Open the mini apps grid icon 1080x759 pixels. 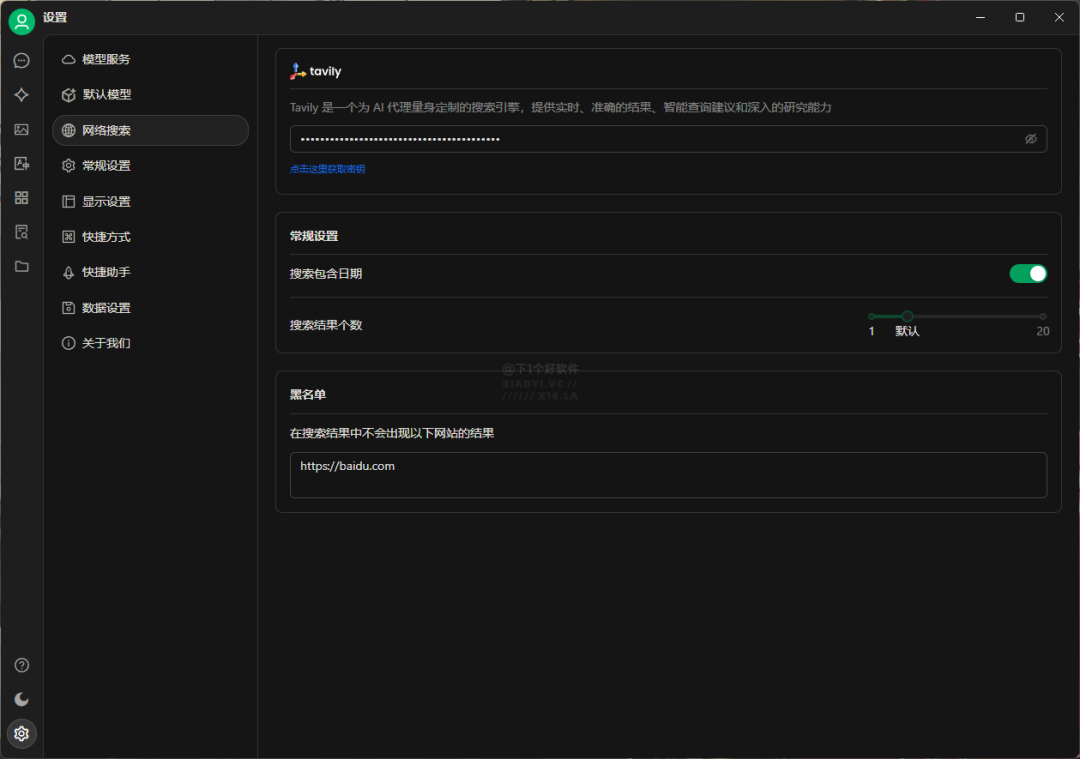pyautogui.click(x=21, y=198)
